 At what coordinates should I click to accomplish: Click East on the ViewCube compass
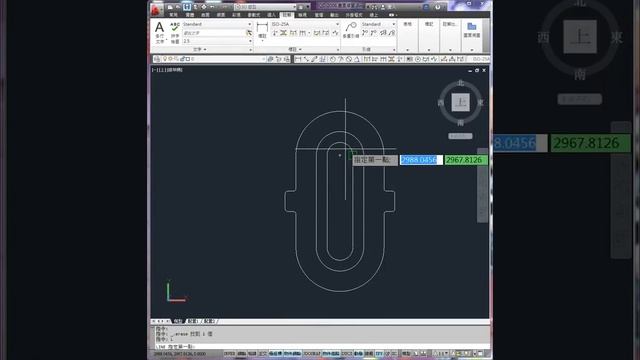pos(480,102)
